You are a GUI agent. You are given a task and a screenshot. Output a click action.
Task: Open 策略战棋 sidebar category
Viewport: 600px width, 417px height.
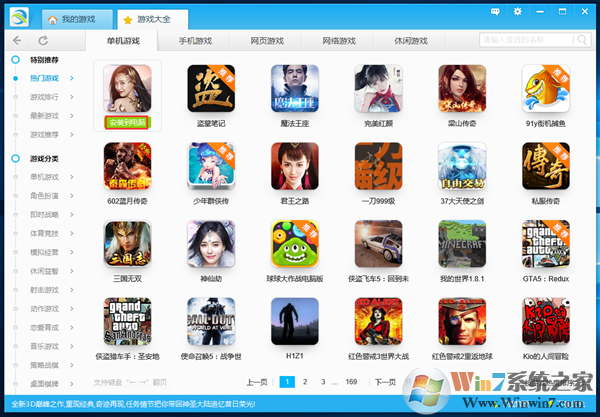pos(44,365)
